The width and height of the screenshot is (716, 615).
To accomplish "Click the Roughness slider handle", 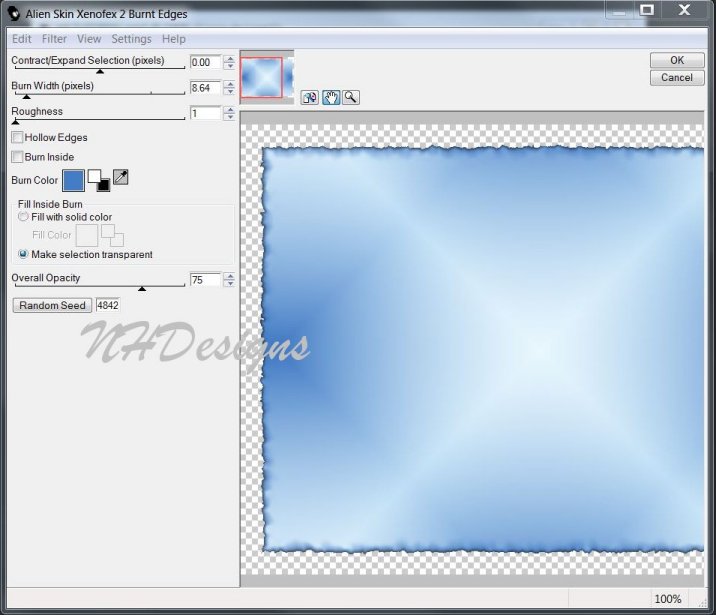I will click(16, 122).
